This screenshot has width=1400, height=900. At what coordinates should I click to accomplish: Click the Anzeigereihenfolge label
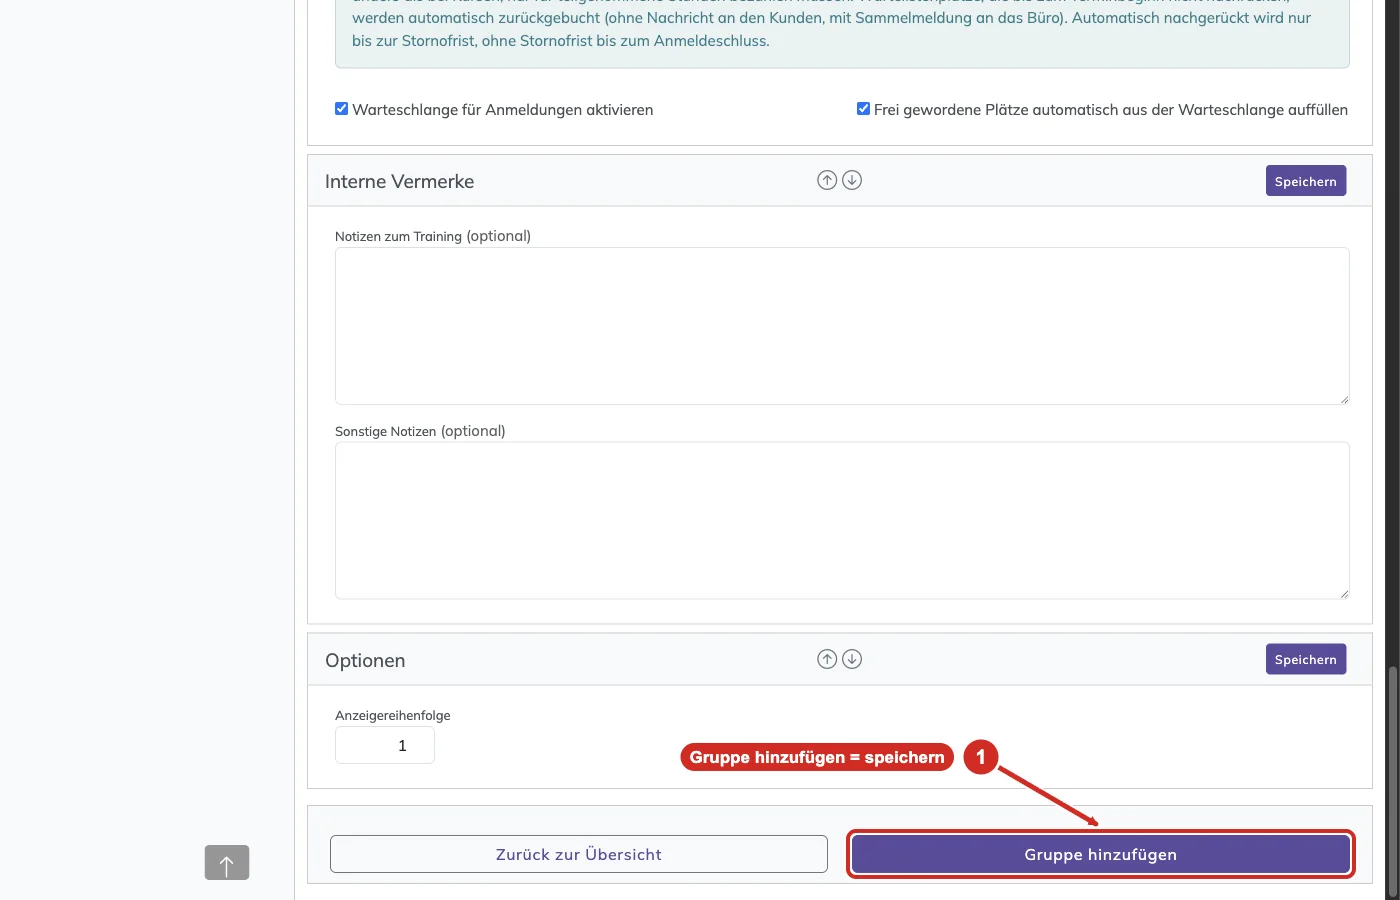pyautogui.click(x=393, y=715)
